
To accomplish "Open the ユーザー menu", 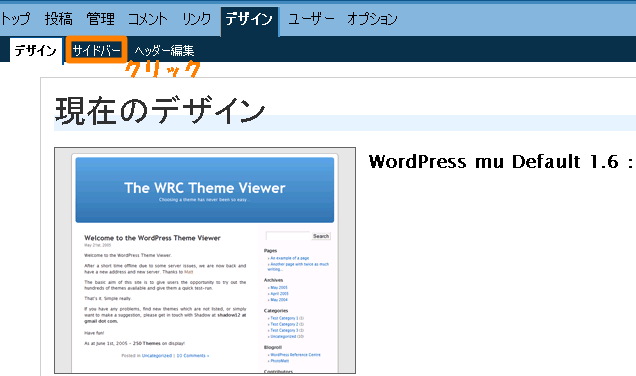I will coord(311,19).
